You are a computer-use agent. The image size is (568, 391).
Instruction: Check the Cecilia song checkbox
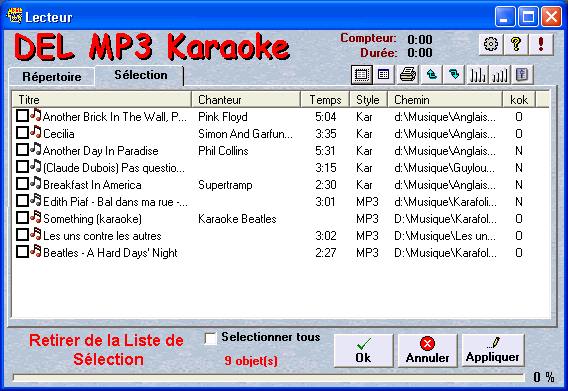click(22, 133)
